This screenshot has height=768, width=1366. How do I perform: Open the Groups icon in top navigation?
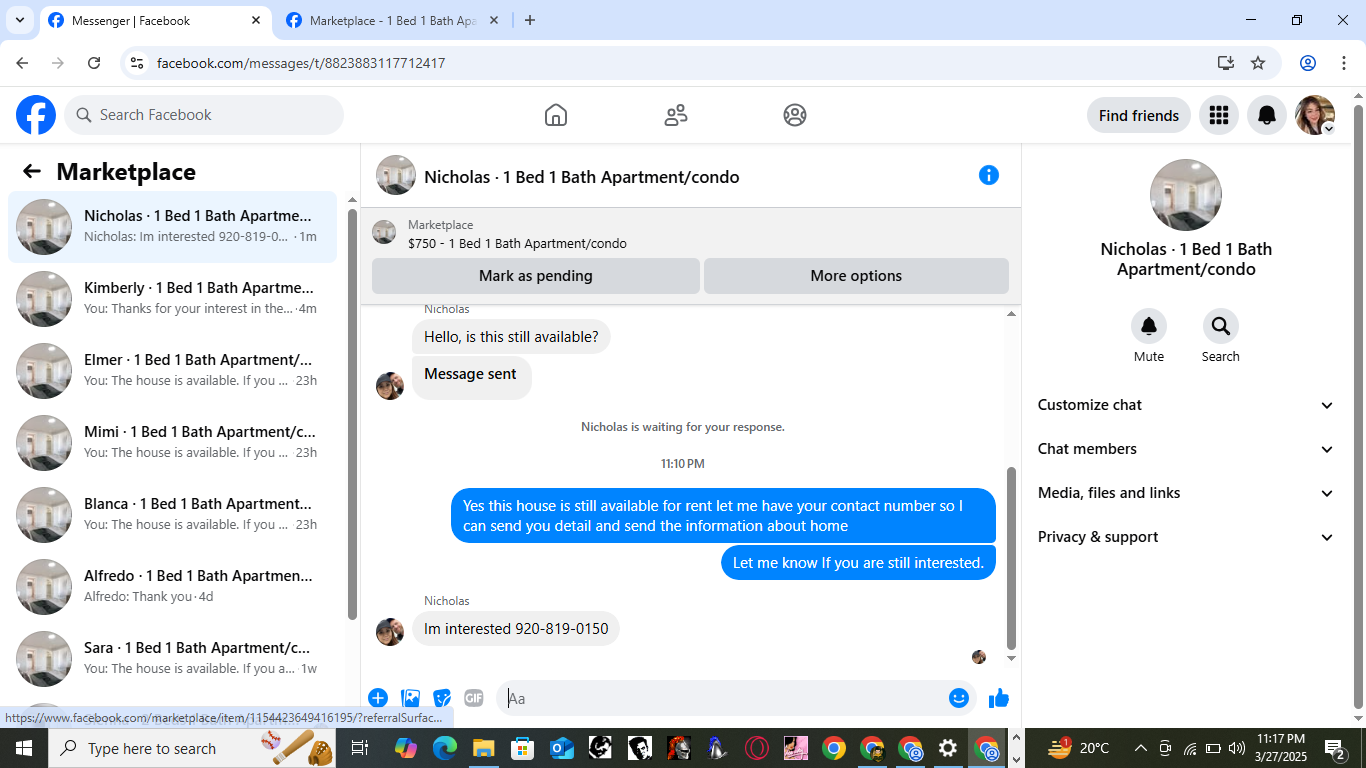[795, 115]
